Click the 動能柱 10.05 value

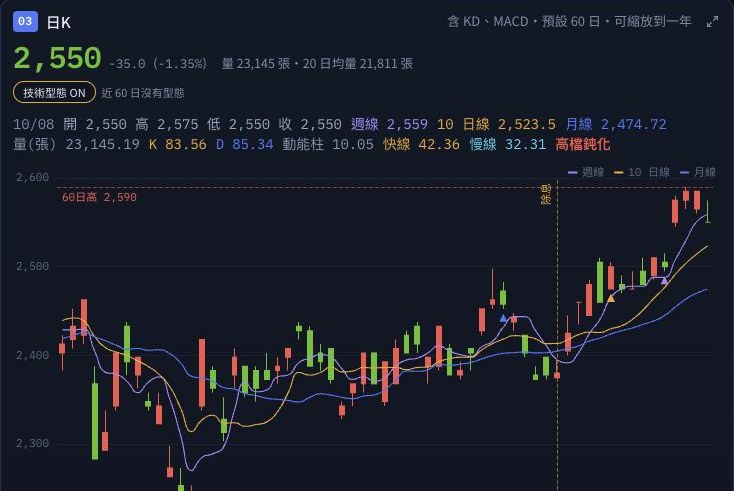pos(328,144)
